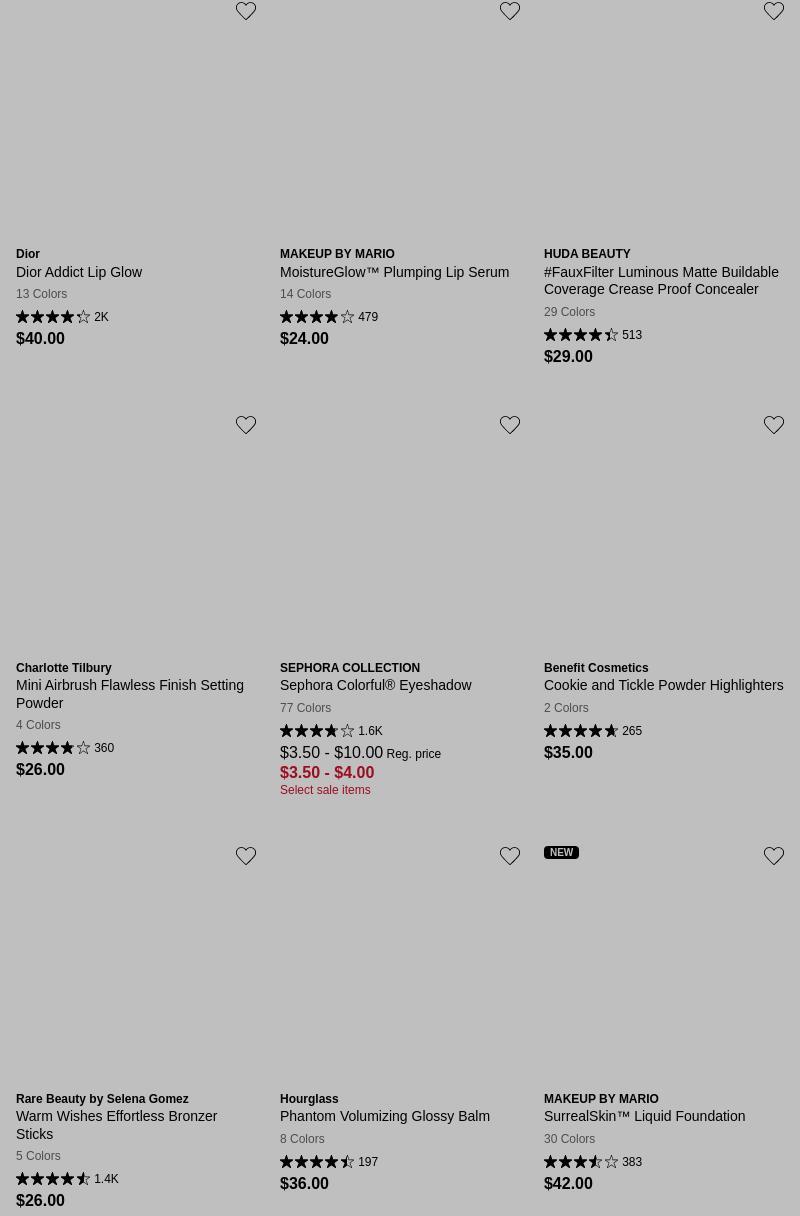Click the NEW badge on SurrealSkin foundation
This screenshot has height=1216, width=800.
(x=561, y=853)
